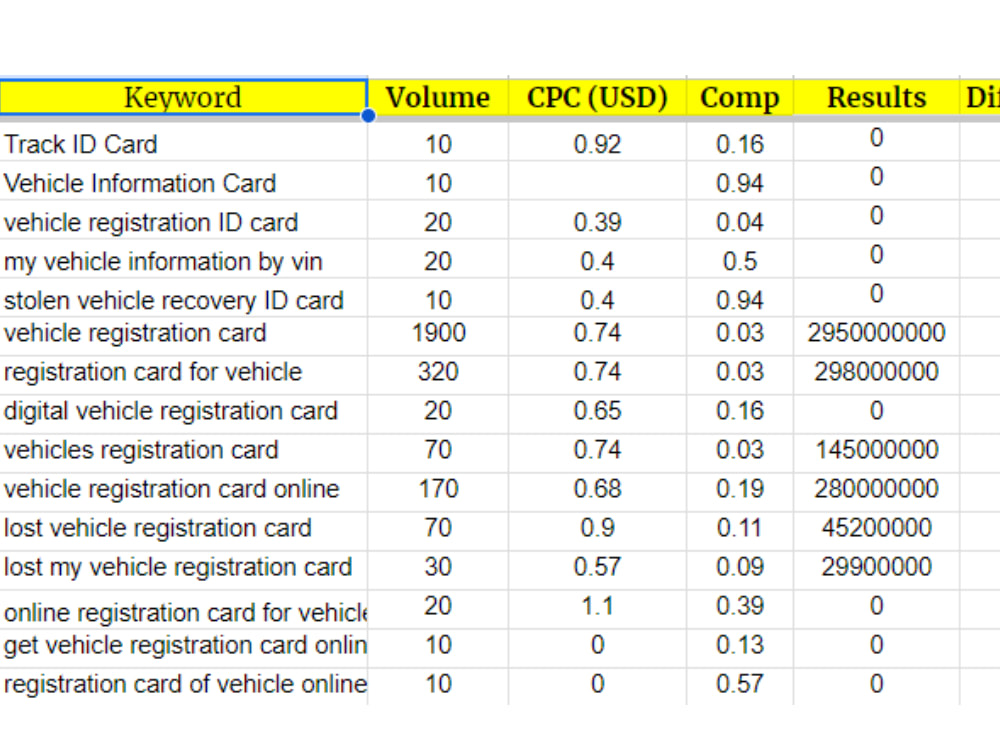Select the 'registration card of vehicle online' cell
Viewport: 1000px width, 750px height.
coord(184,684)
